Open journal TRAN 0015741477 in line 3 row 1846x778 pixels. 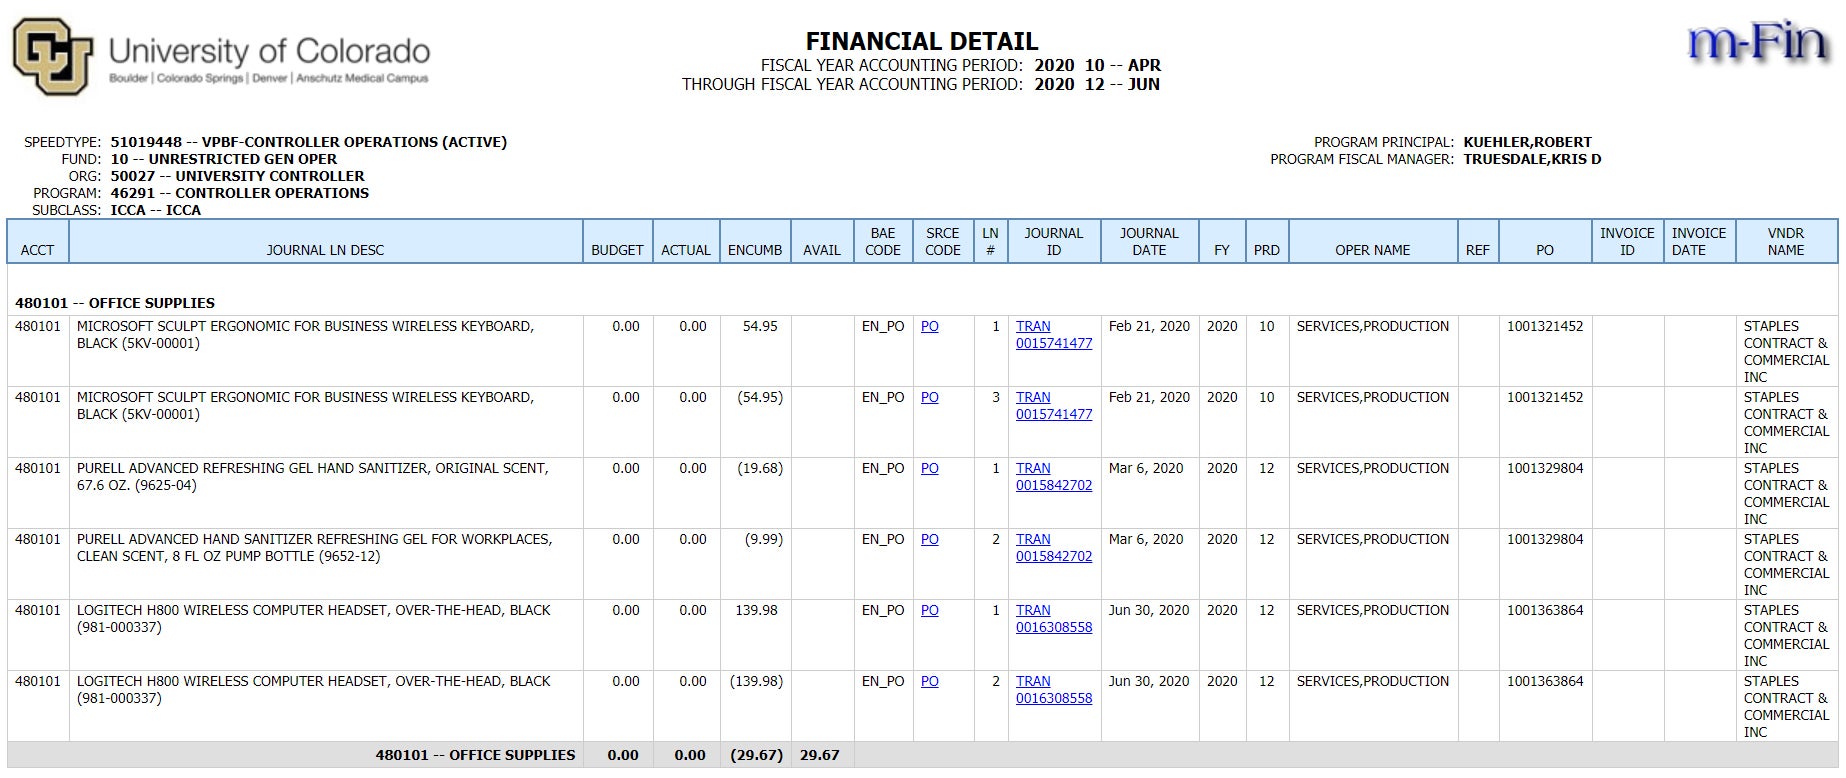[1054, 406]
